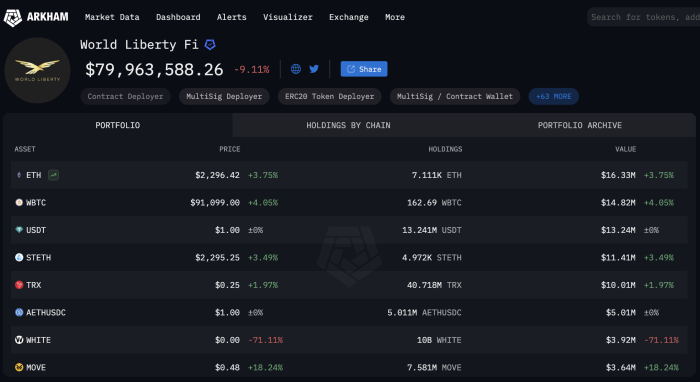Click the 40.718M TRX holdings cell

(x=434, y=285)
